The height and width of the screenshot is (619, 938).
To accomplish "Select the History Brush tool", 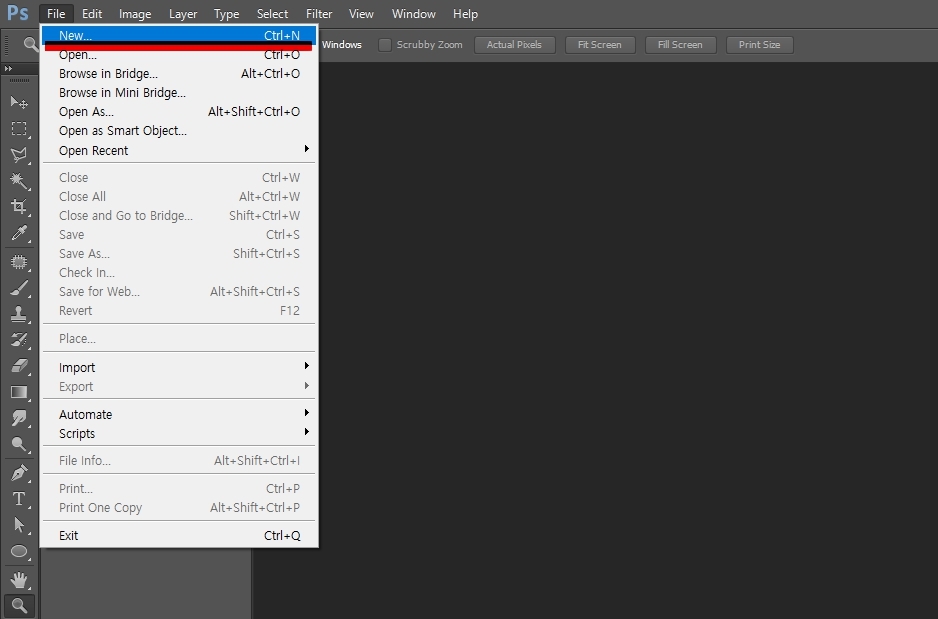I will point(19,340).
